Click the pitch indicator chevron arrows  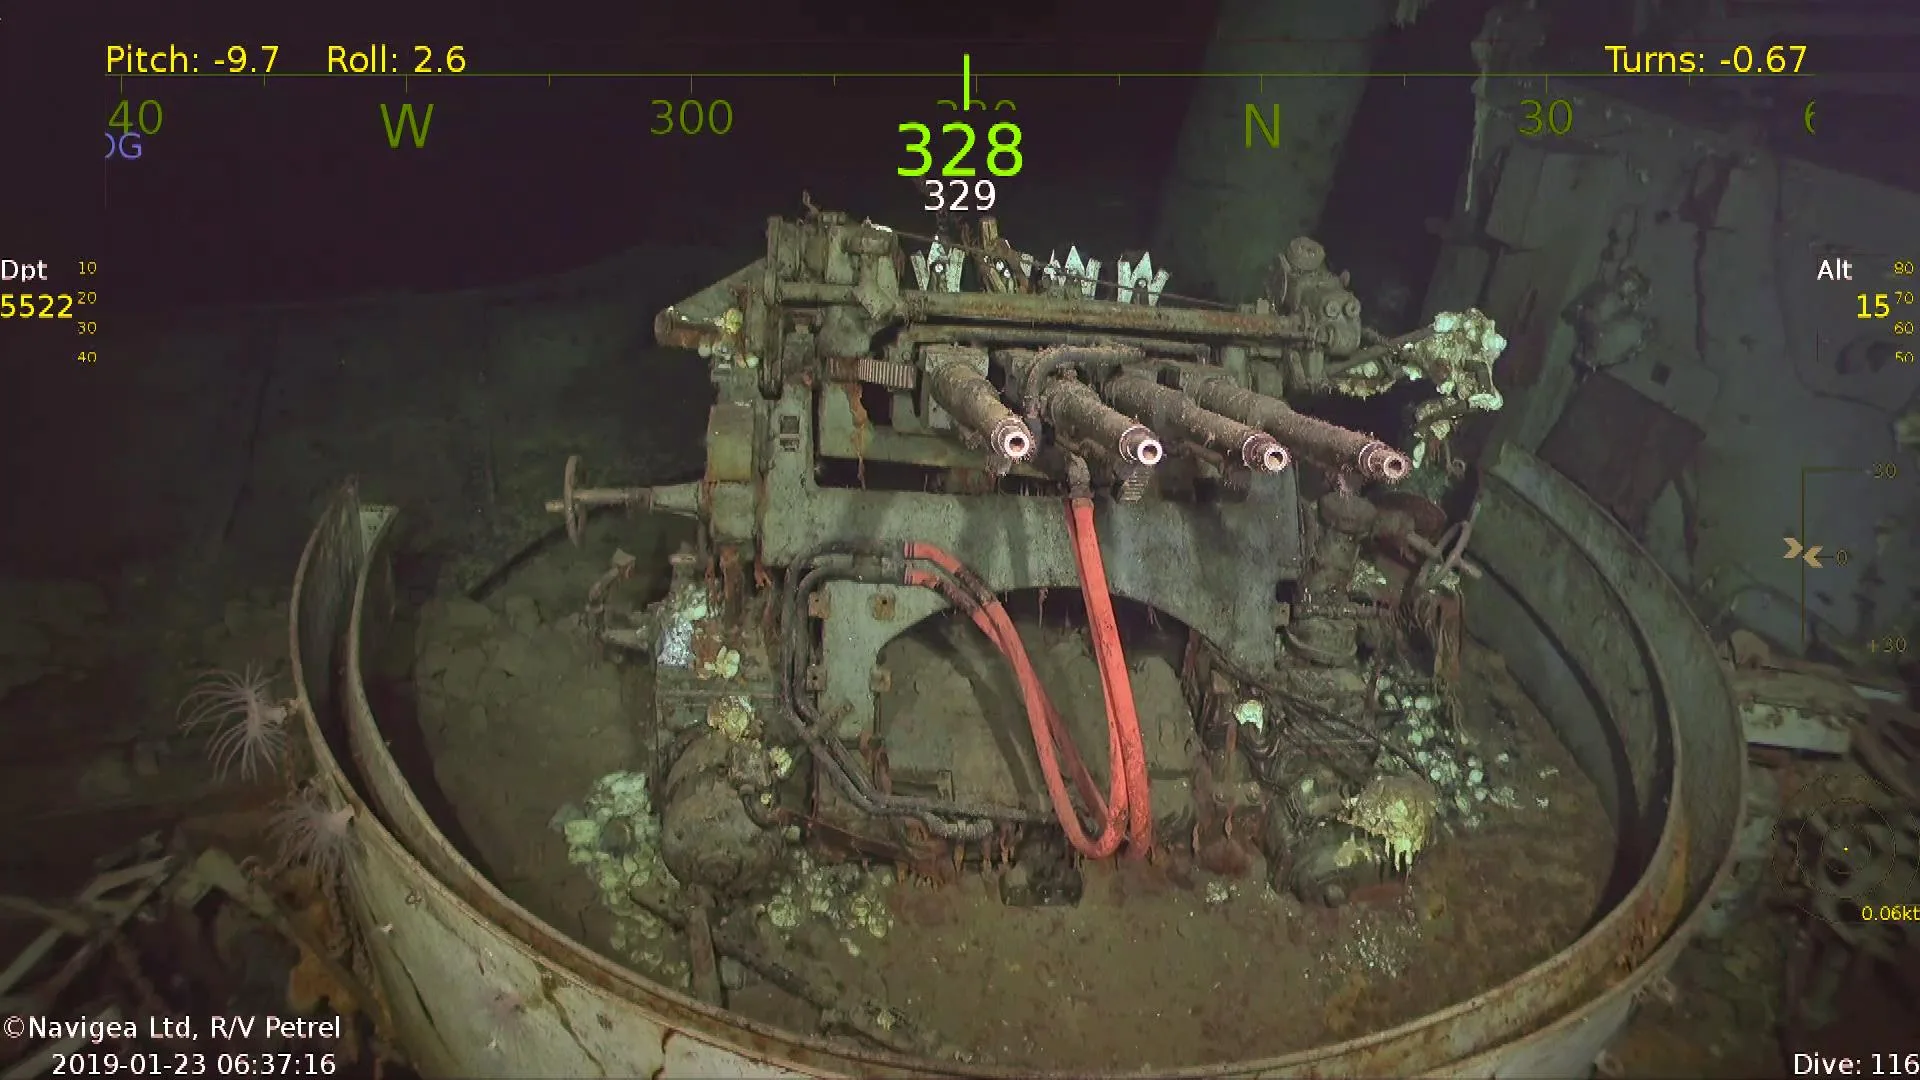(1802, 552)
